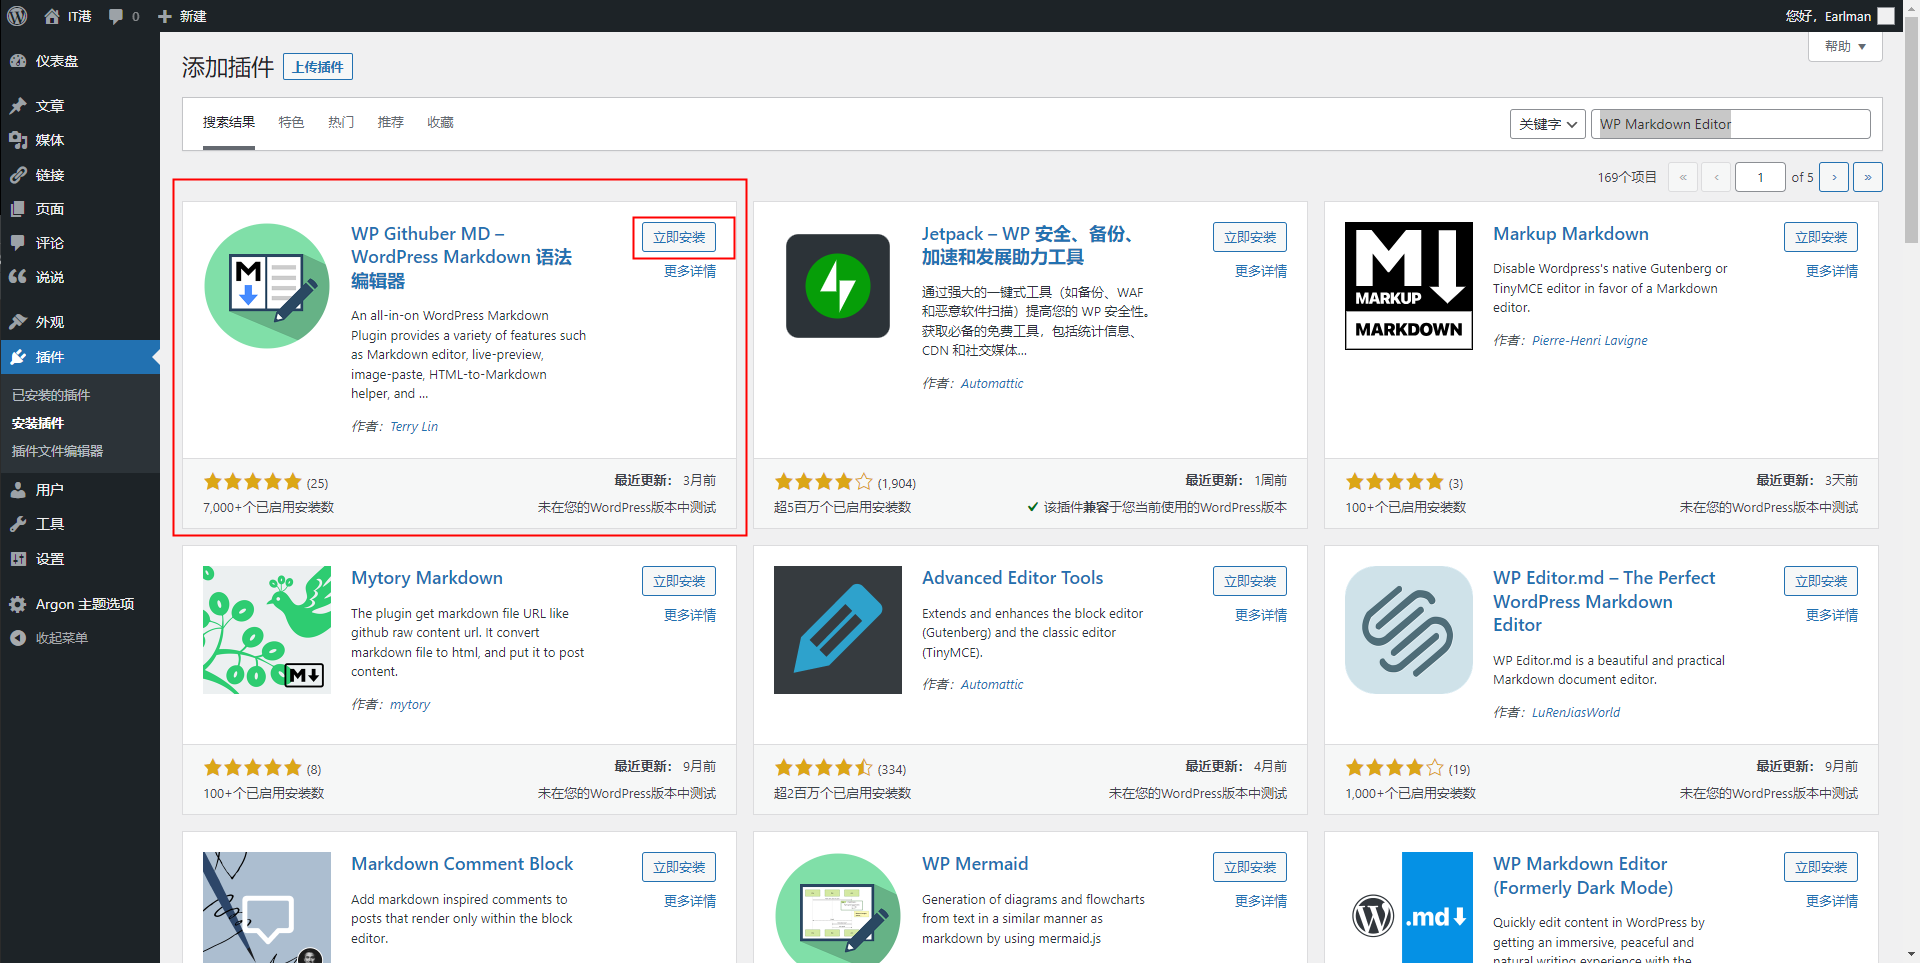Image resolution: width=1920 pixels, height=963 pixels.
Task: Click the Jetpack lightning bolt plugin icon
Action: coord(838,286)
